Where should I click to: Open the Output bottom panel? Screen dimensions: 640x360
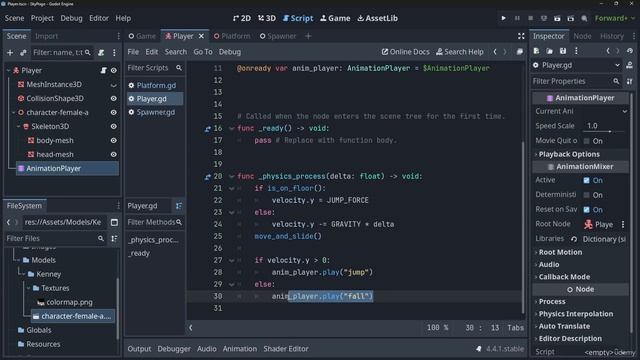139,349
